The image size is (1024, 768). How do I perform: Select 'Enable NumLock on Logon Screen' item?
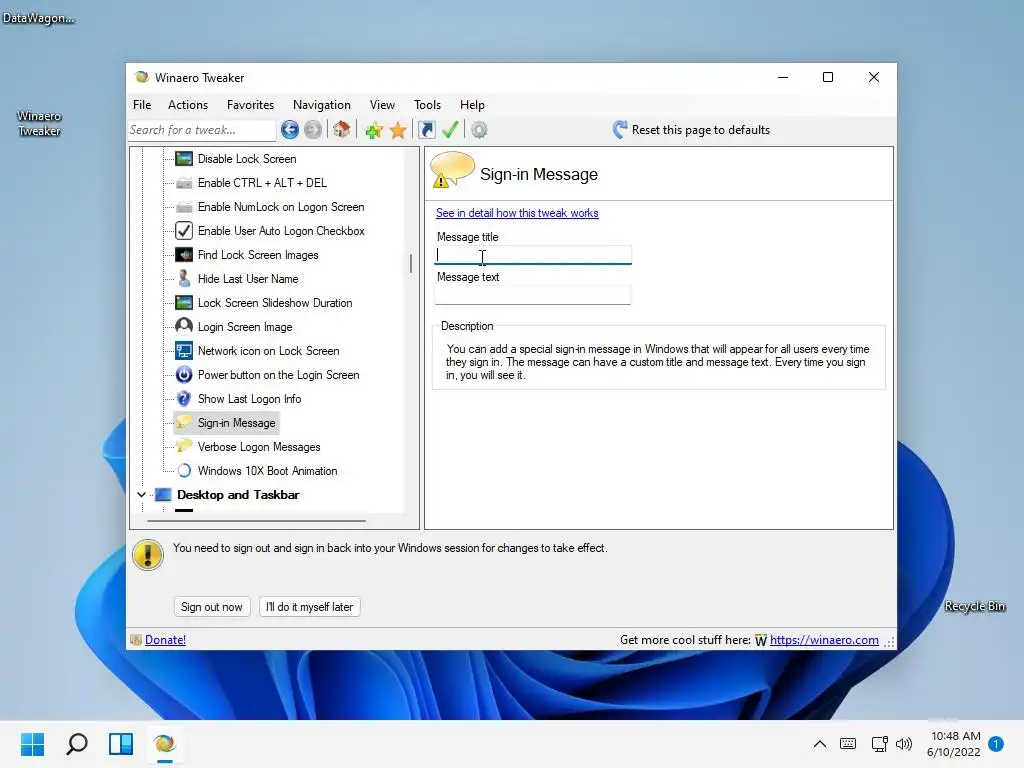[x=281, y=207]
